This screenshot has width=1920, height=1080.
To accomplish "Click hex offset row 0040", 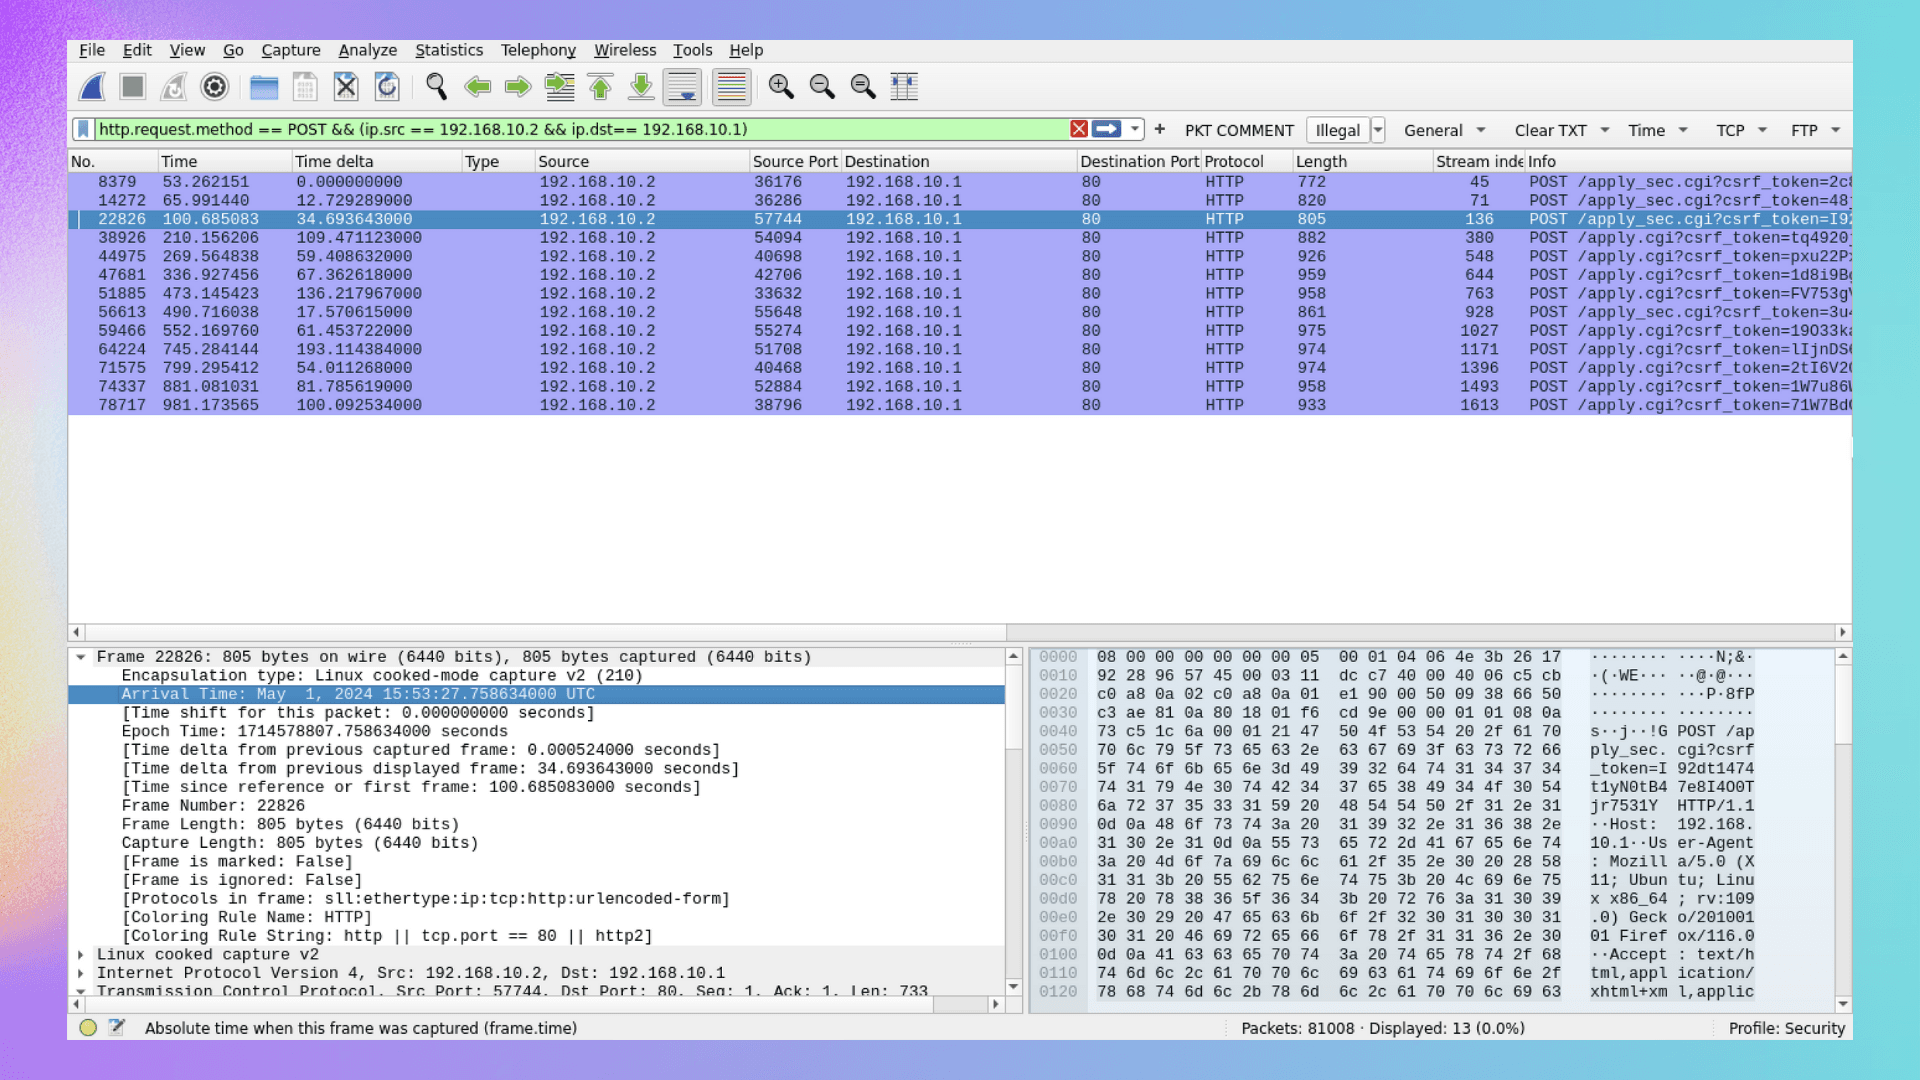I will coord(1058,731).
